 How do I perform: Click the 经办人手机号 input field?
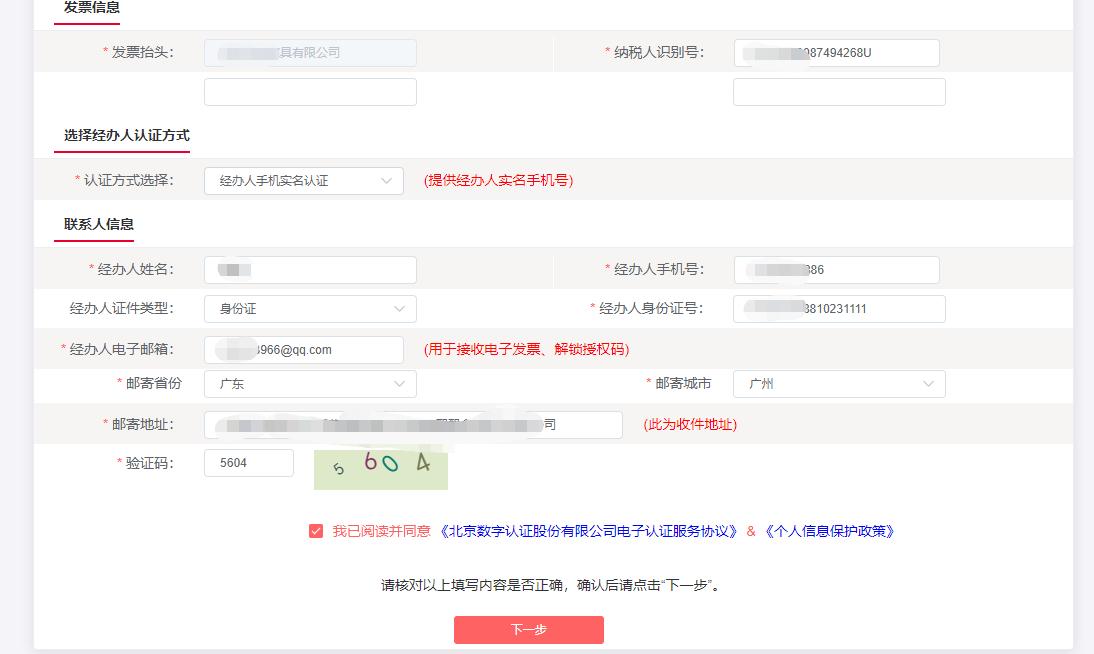click(x=837, y=269)
